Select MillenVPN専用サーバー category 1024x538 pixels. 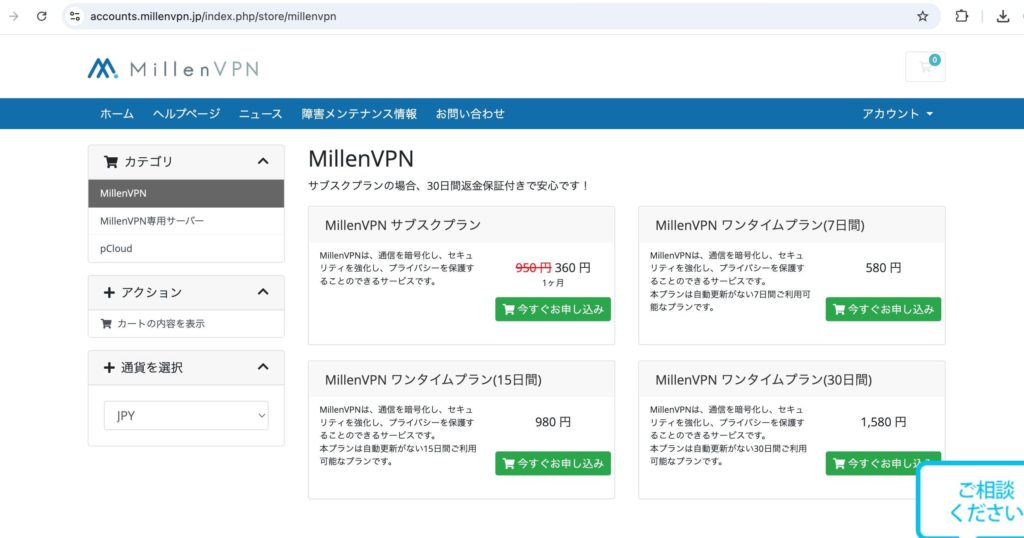[x=186, y=221]
